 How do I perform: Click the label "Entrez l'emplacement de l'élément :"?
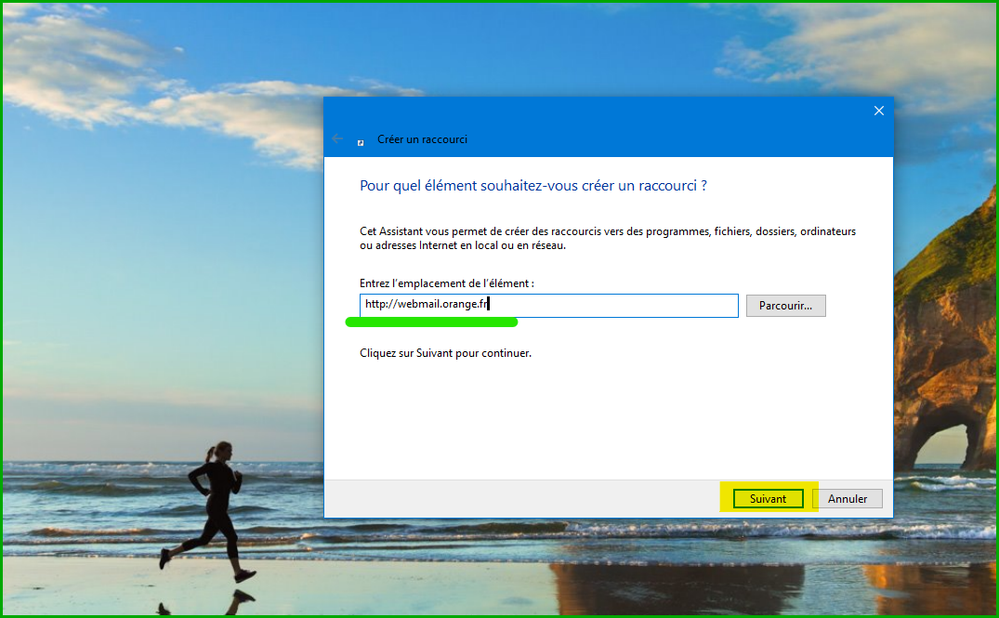click(447, 283)
